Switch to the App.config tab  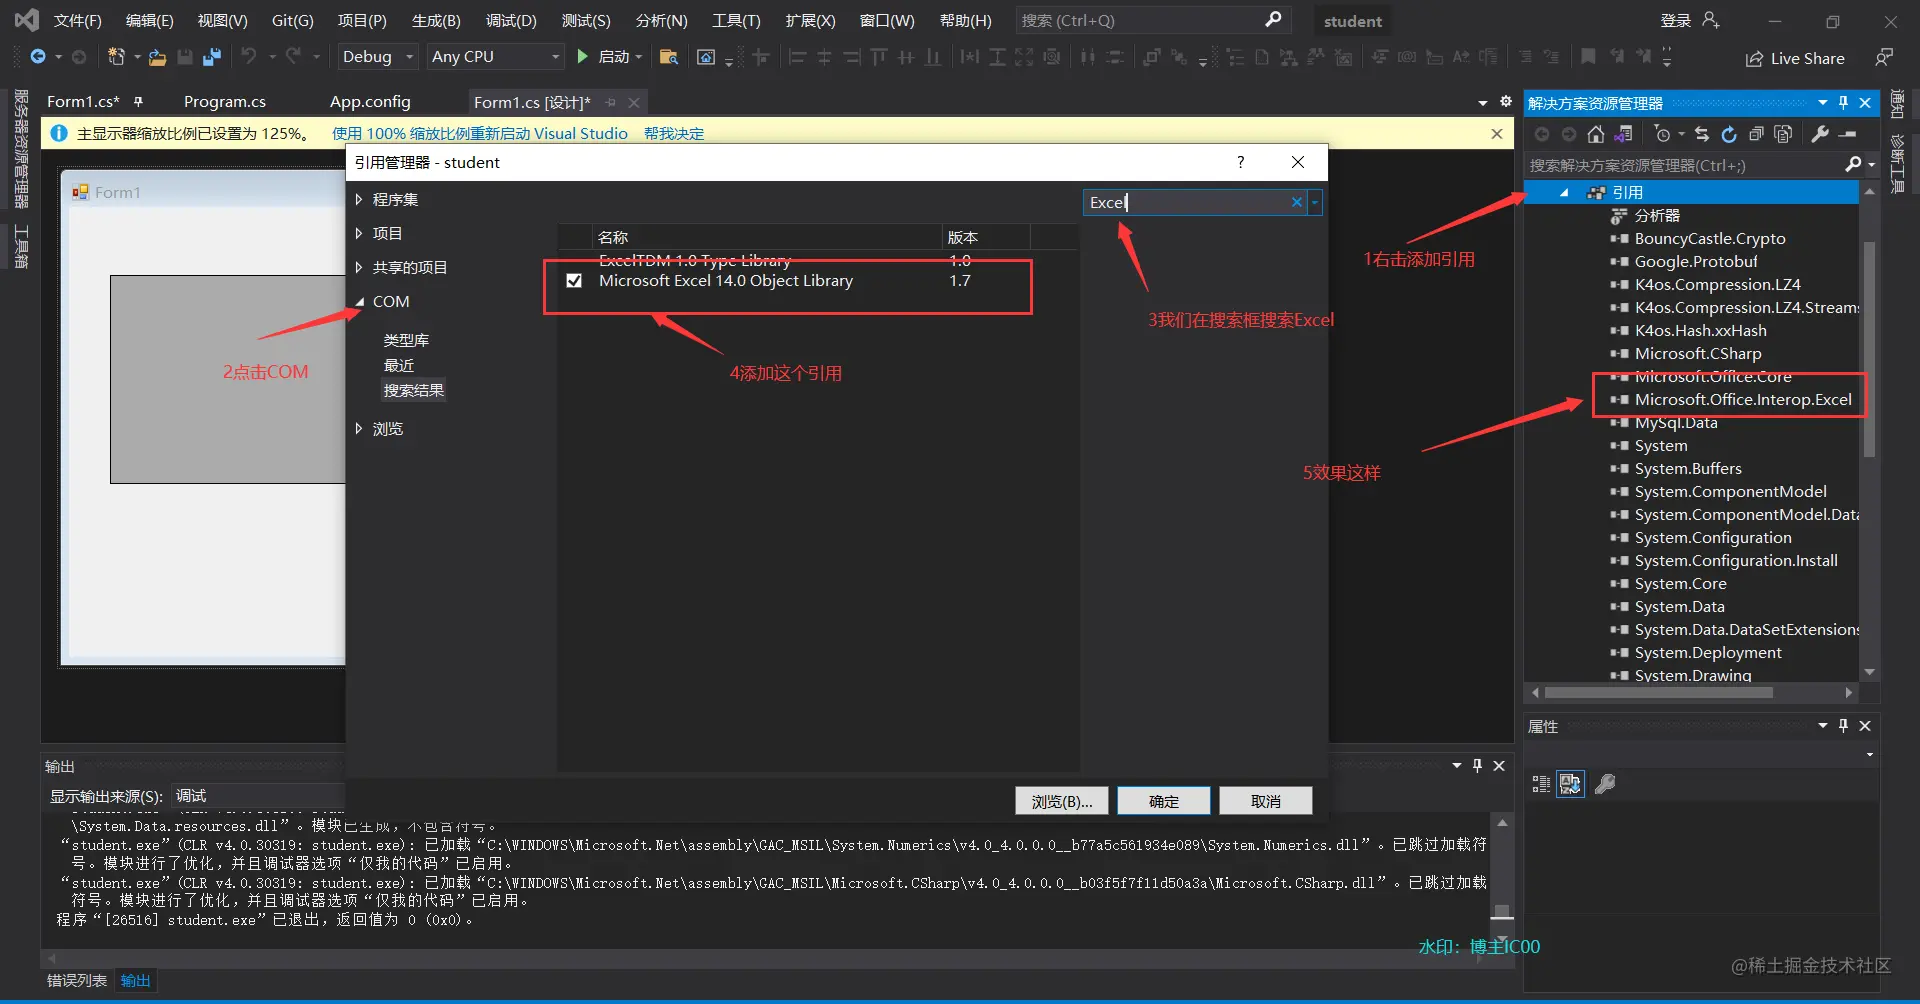point(370,102)
